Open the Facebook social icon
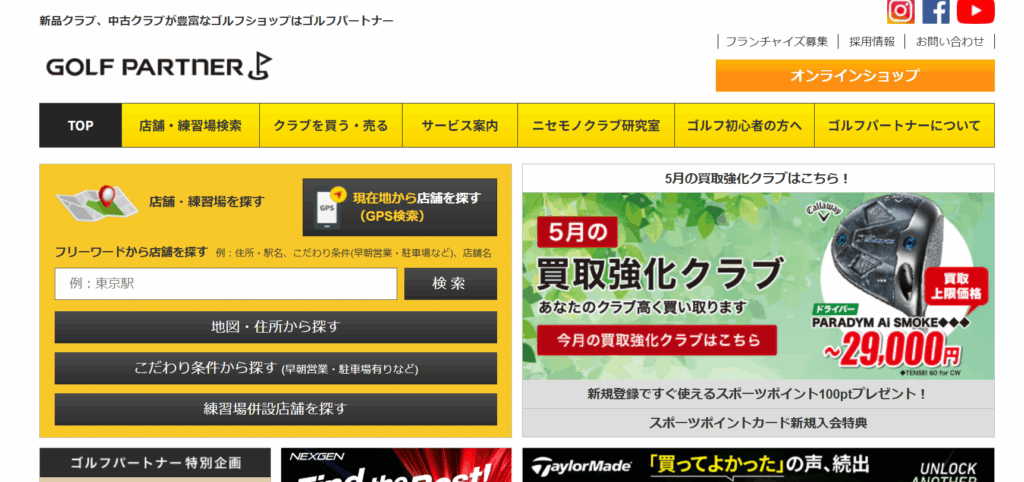1024x482 pixels. click(x=936, y=11)
